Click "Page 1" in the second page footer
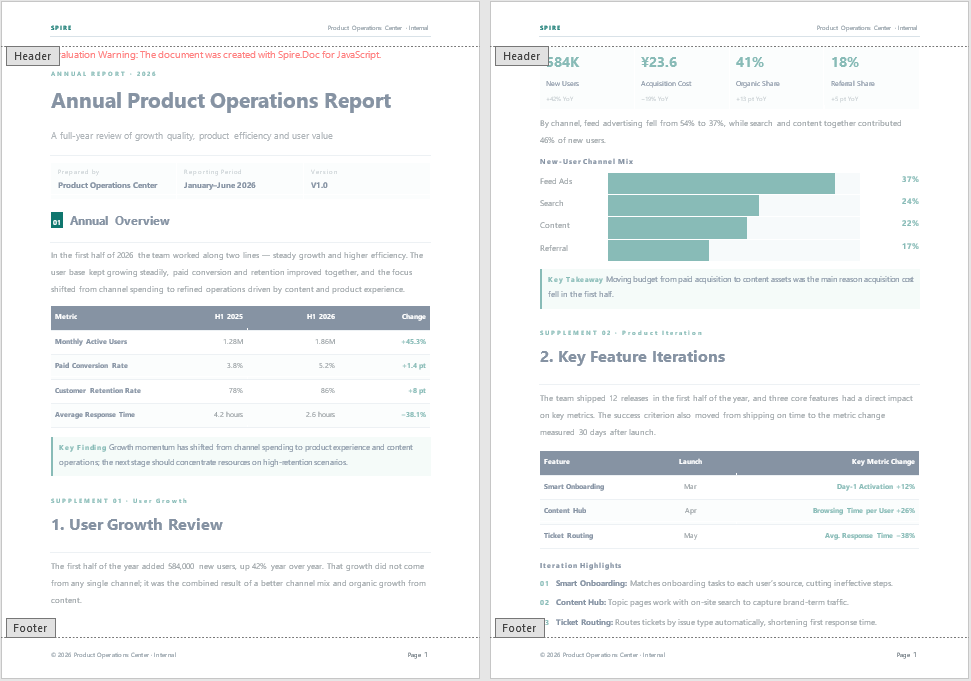The width and height of the screenshot is (971, 681). 907,654
